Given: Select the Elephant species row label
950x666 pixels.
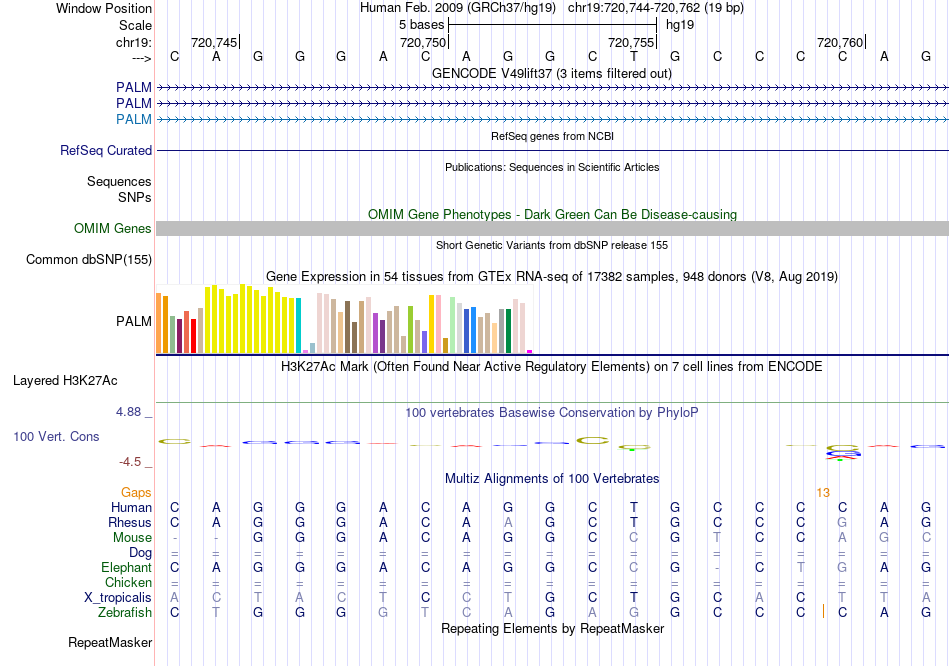Looking at the screenshot, I should [x=127, y=567].
